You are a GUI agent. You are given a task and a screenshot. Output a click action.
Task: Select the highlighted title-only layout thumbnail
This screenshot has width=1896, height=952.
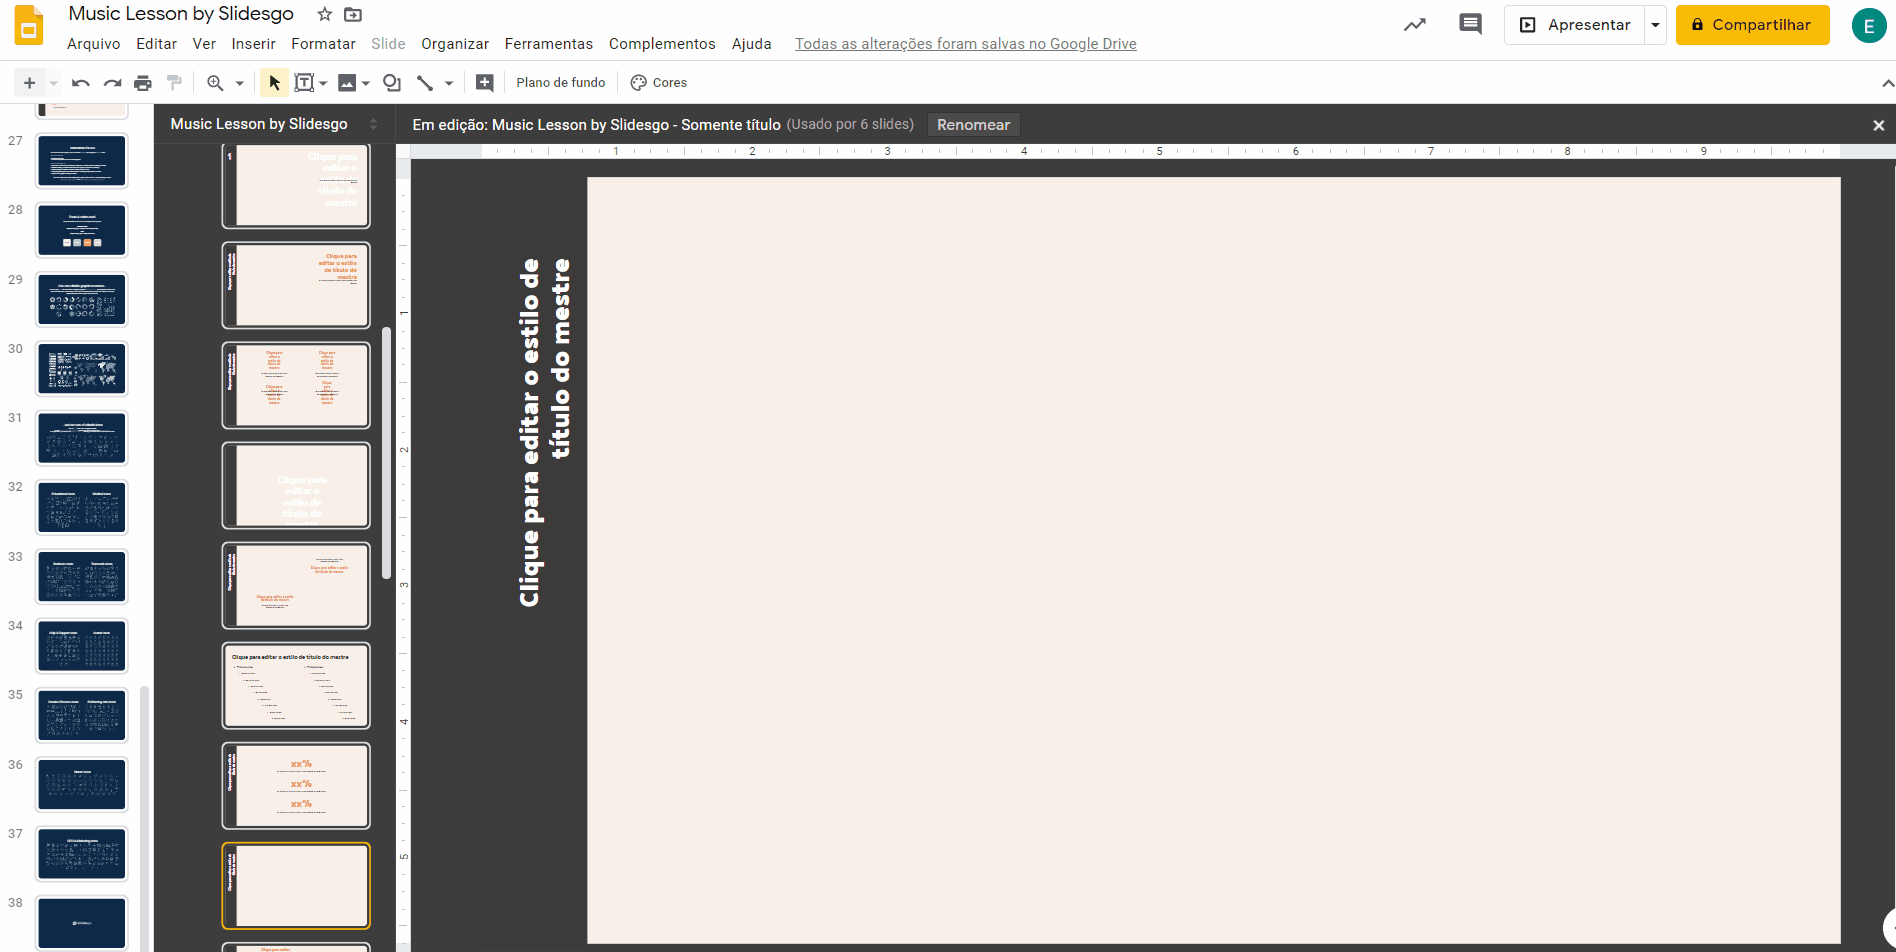[x=296, y=885]
